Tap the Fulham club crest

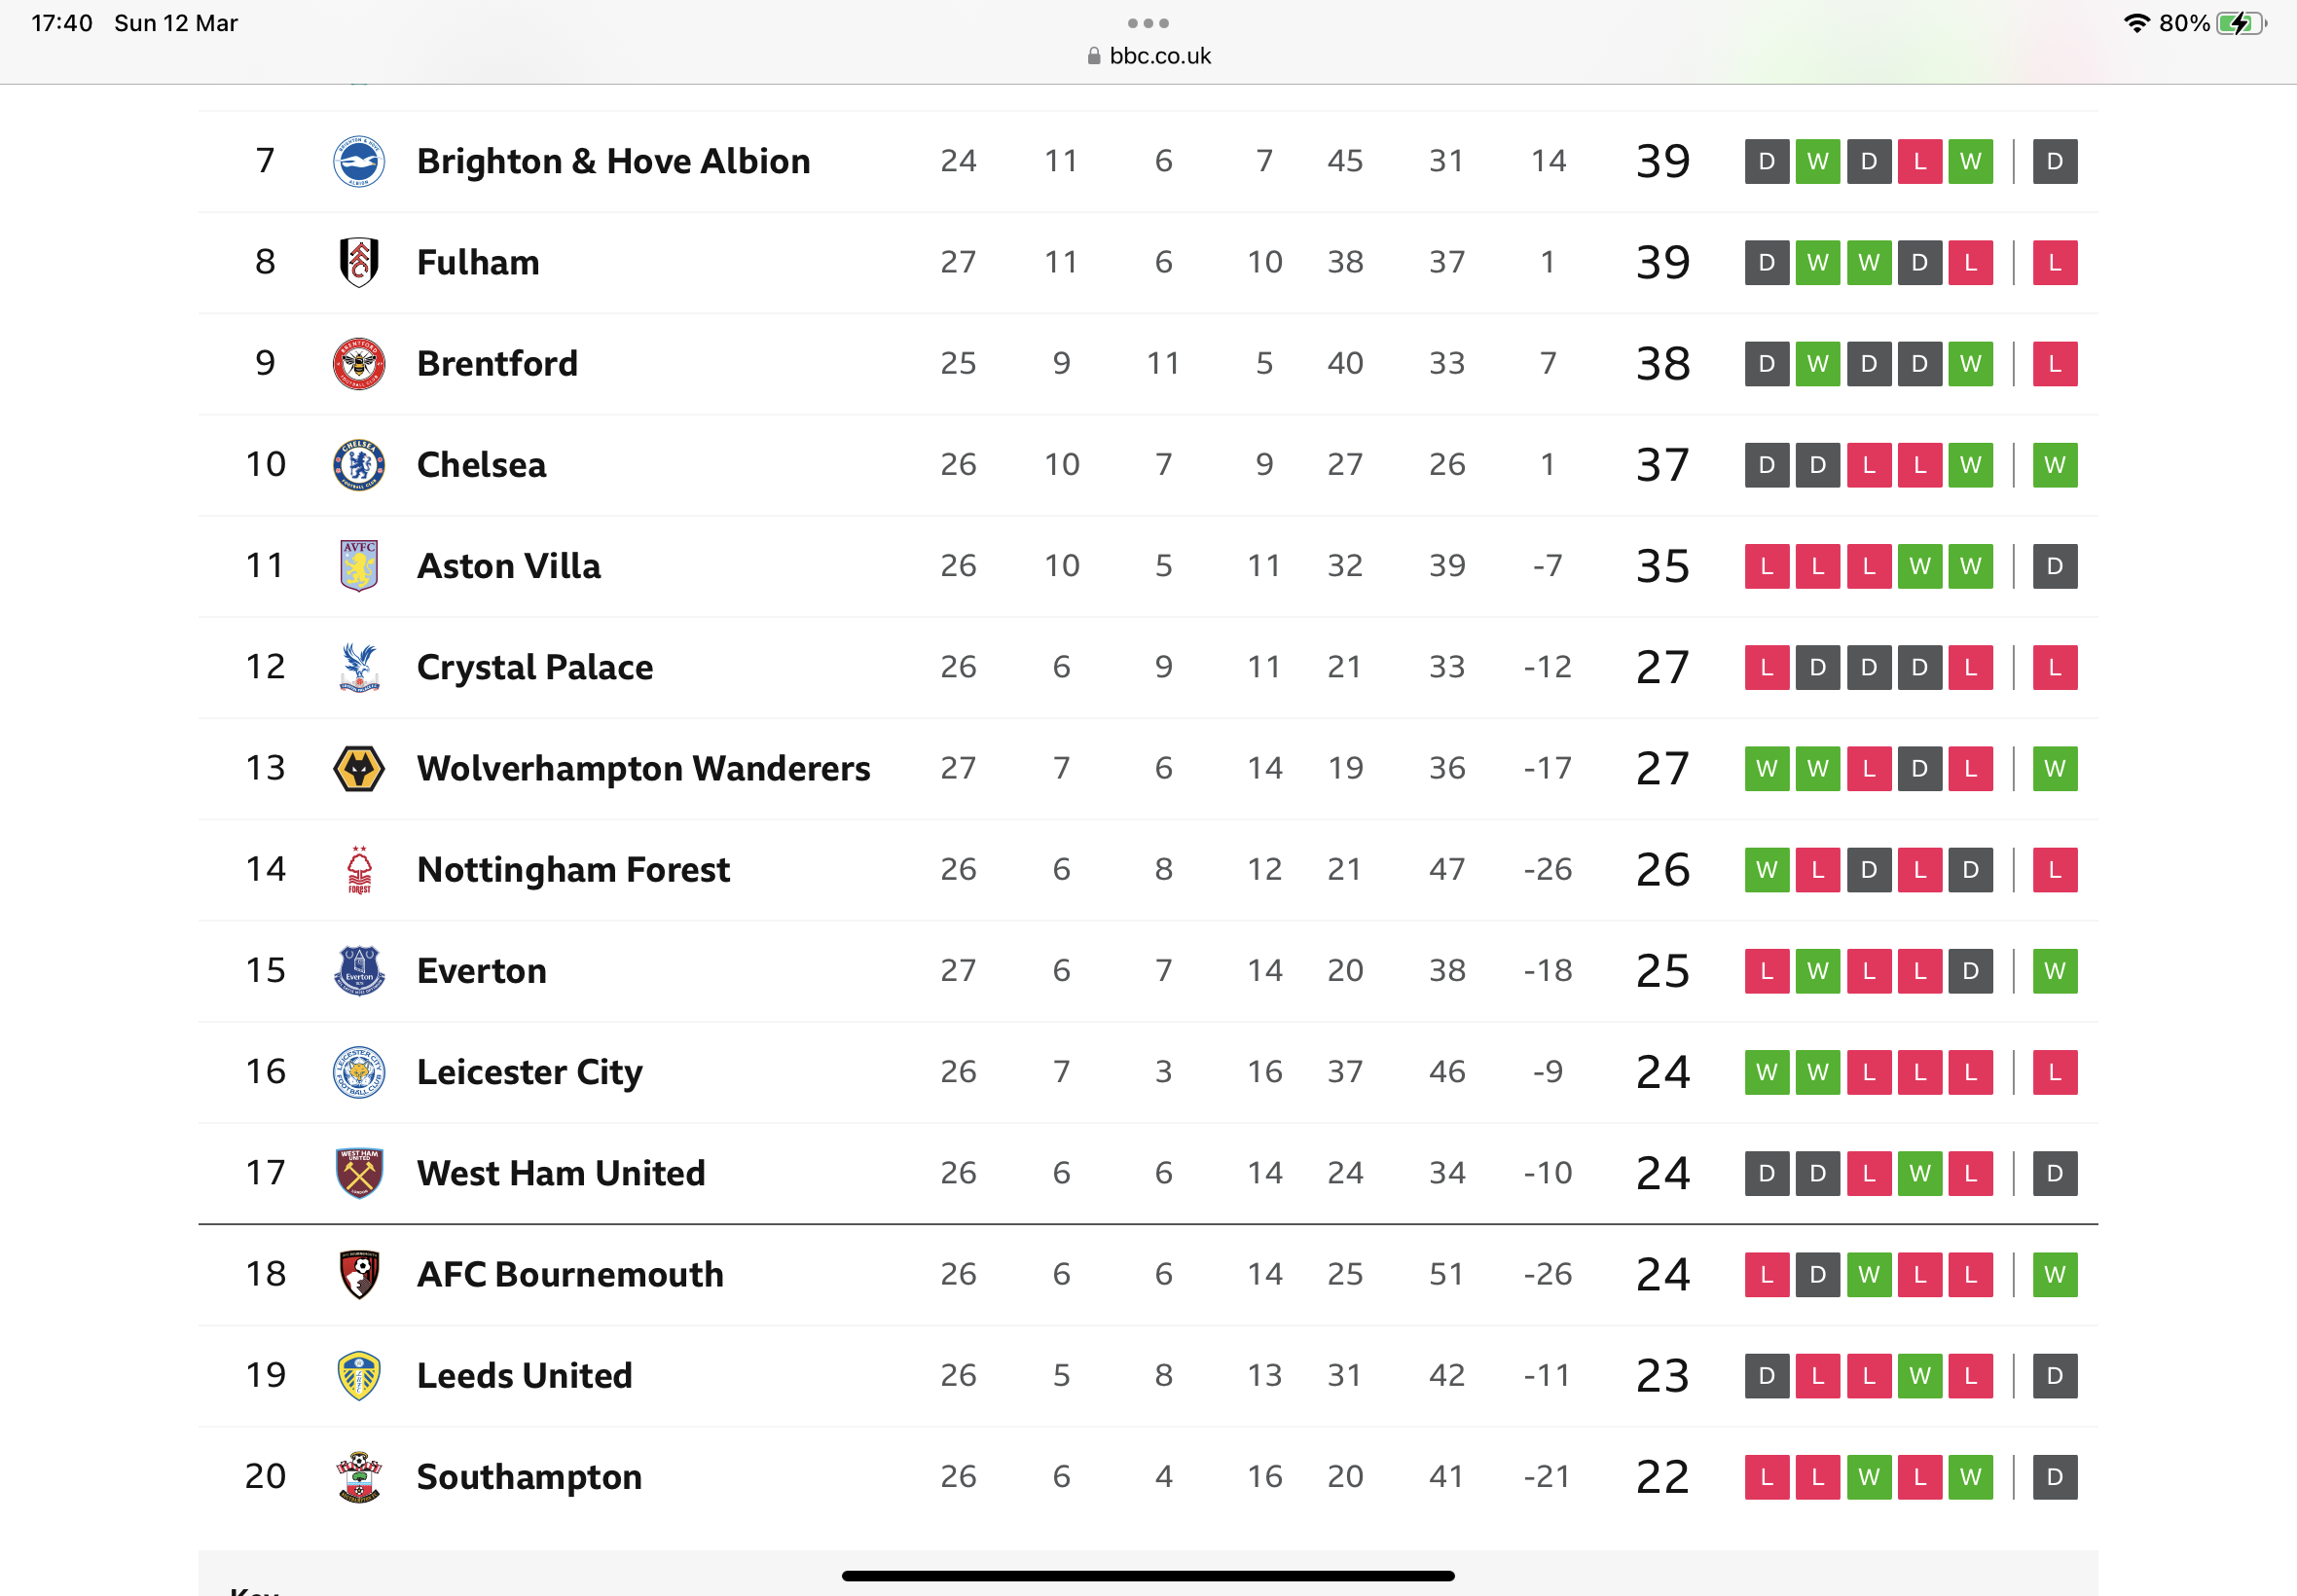coord(358,262)
